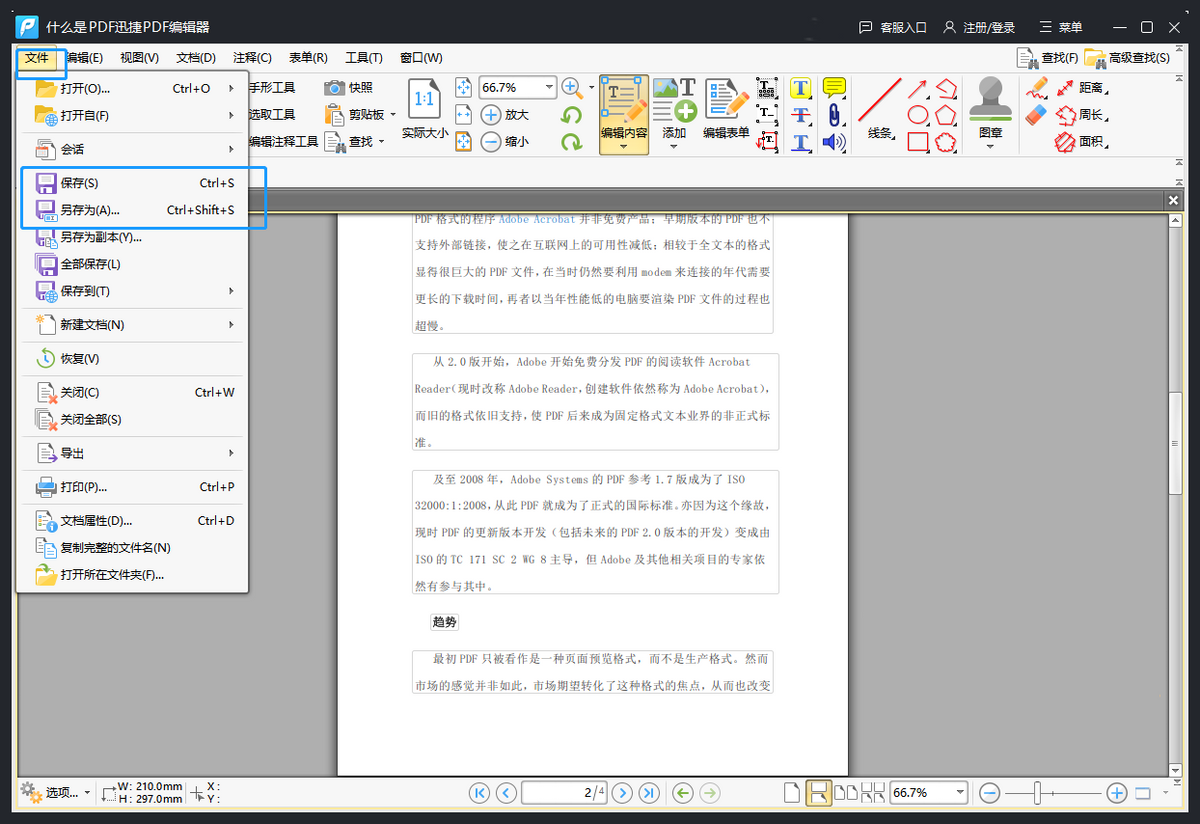The height and width of the screenshot is (824, 1200).
Task: Select the red cloud shape tool
Action: 945,142
